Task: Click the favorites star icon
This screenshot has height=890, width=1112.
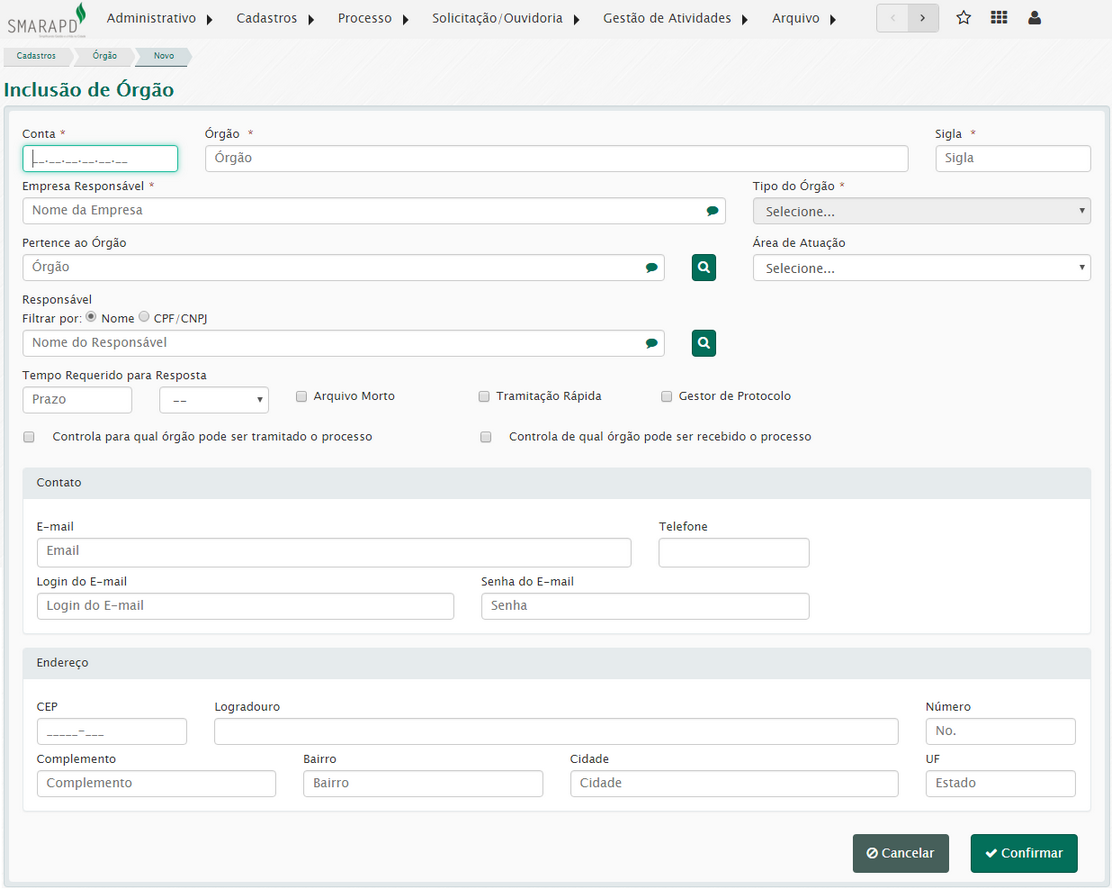Action: [963, 18]
